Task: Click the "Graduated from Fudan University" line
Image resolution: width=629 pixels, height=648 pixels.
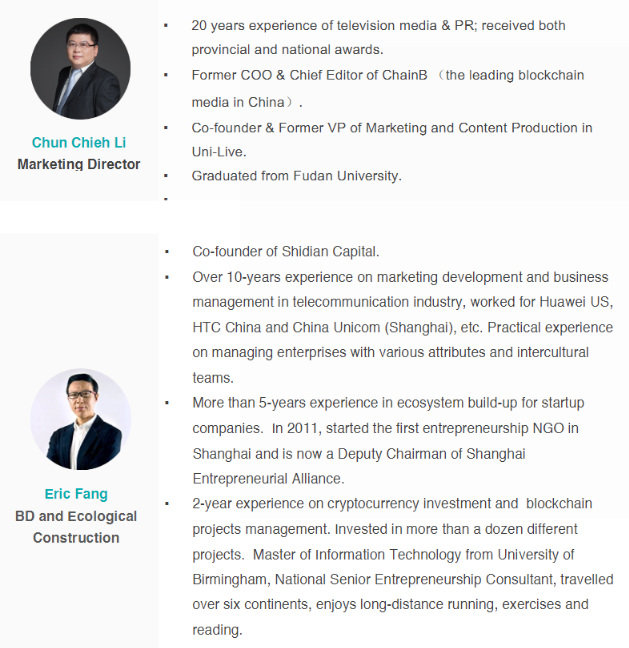Action: [x=296, y=176]
